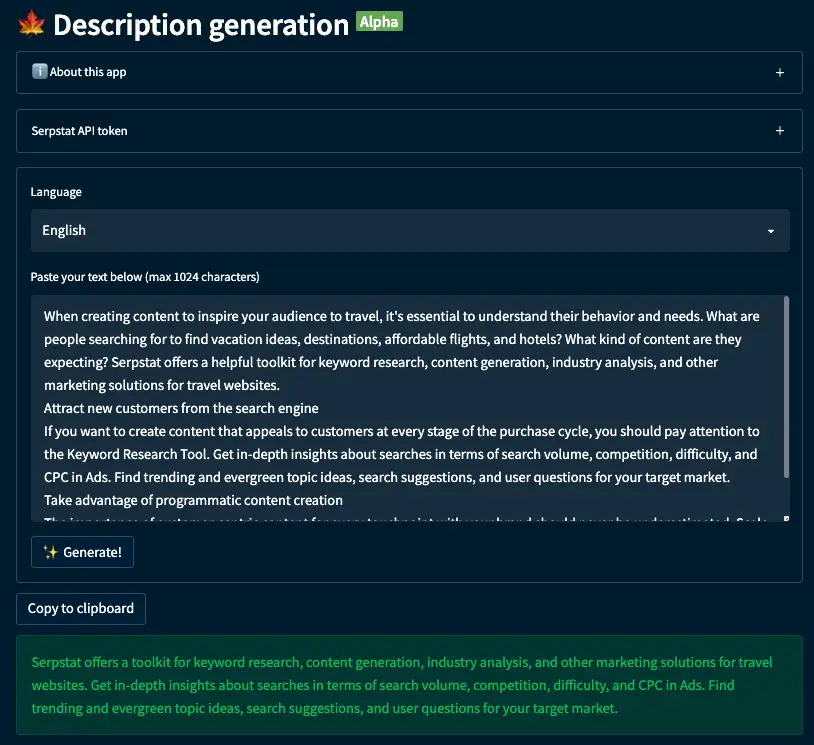Click Copy to clipboard button
Screen dimensions: 814x745
81,608
